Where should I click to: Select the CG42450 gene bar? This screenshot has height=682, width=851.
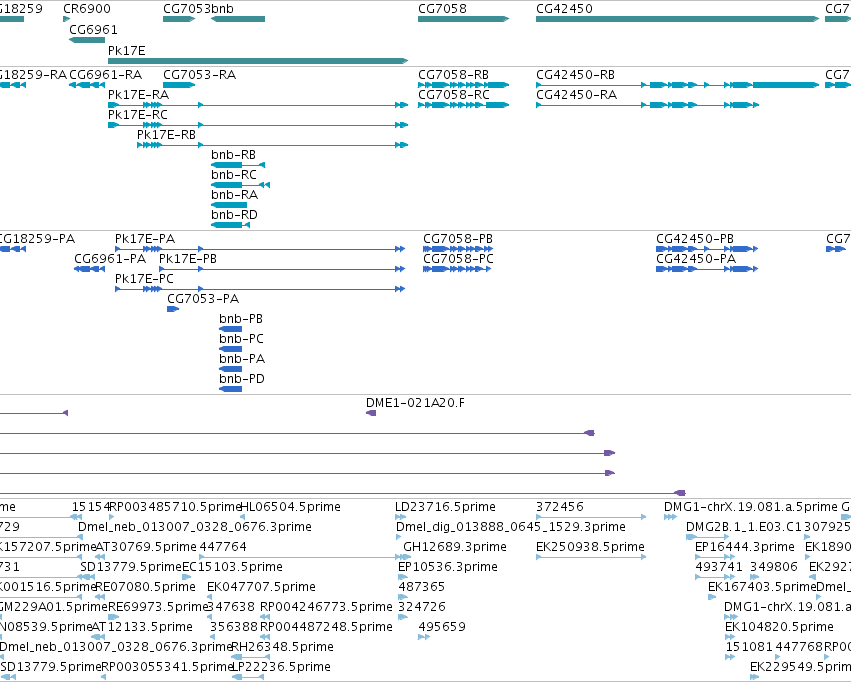(x=677, y=19)
